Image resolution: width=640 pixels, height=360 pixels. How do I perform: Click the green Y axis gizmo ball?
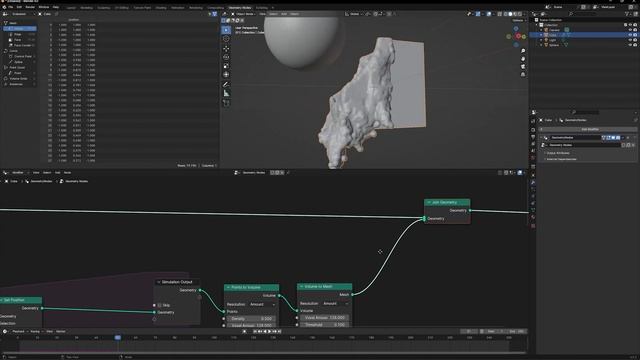coord(524,37)
